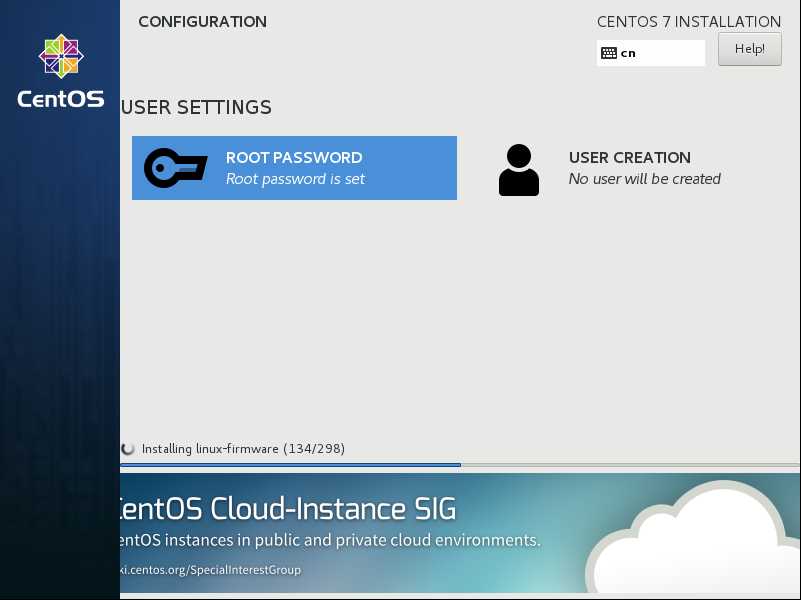The width and height of the screenshot is (801, 600).
Task: Click the CENTOS 7 INSTALLATION label
Action: pos(689,21)
